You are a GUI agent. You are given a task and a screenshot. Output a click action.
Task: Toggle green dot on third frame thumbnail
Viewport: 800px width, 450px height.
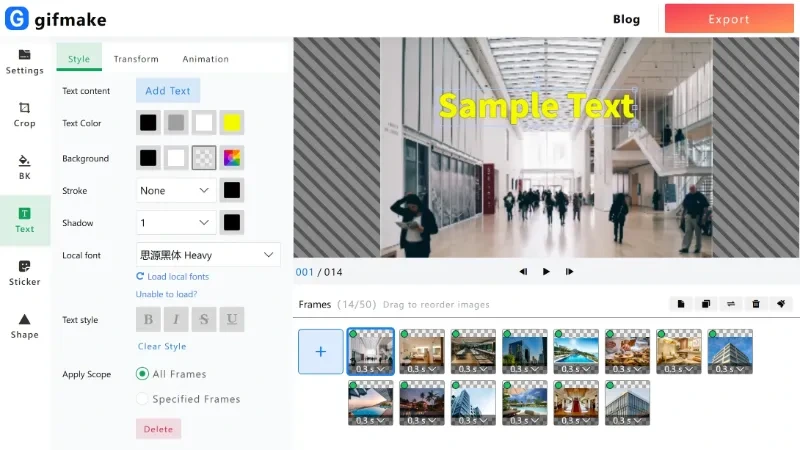point(456,334)
